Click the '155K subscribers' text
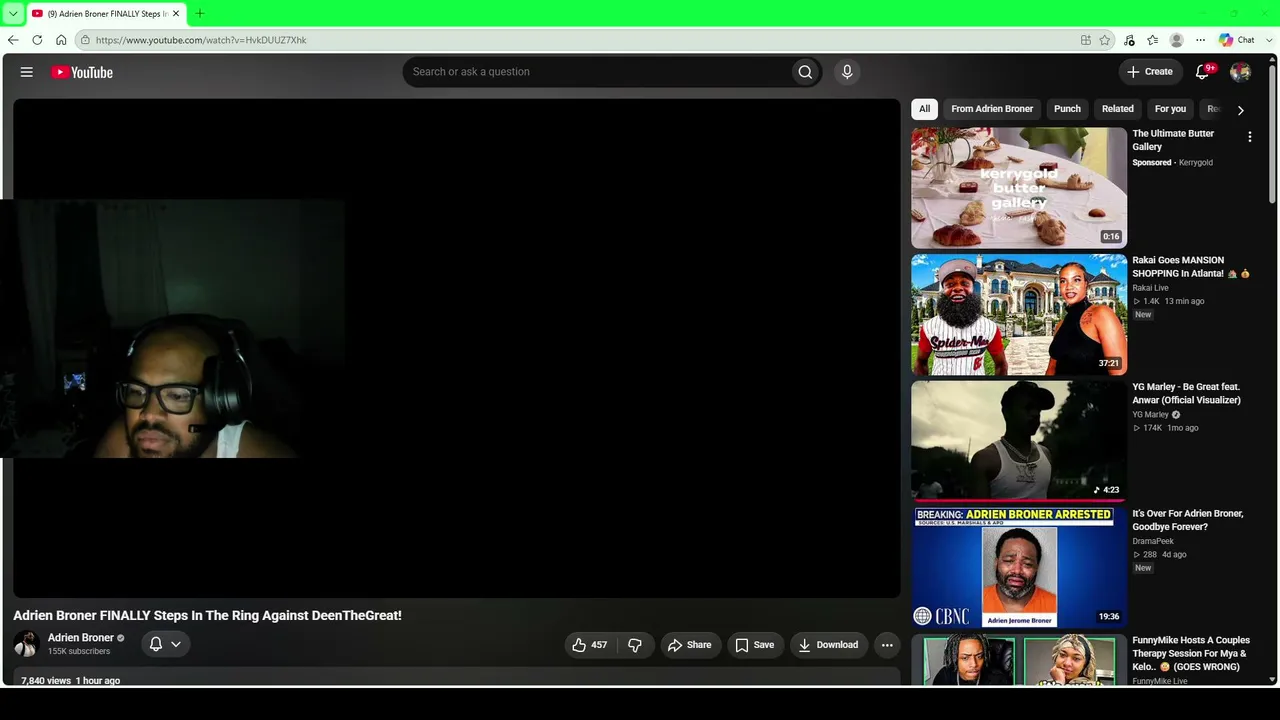This screenshot has height=720, width=1280. click(x=79, y=652)
